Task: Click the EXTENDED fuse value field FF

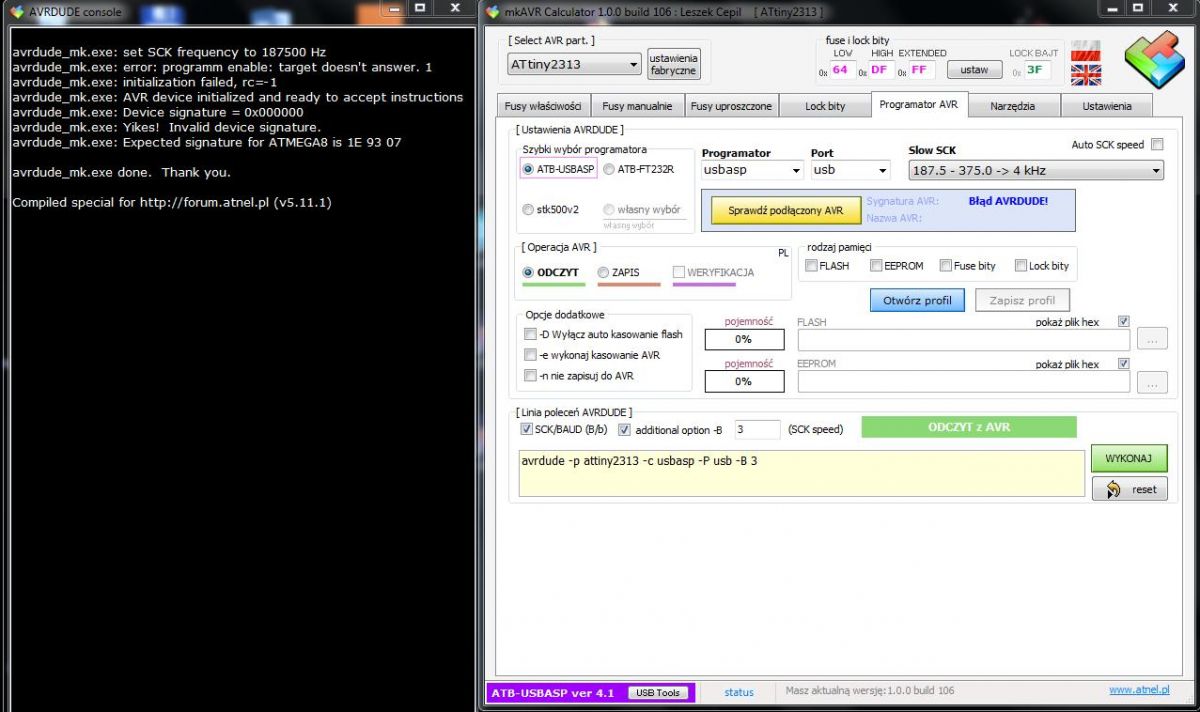Action: click(x=918, y=70)
